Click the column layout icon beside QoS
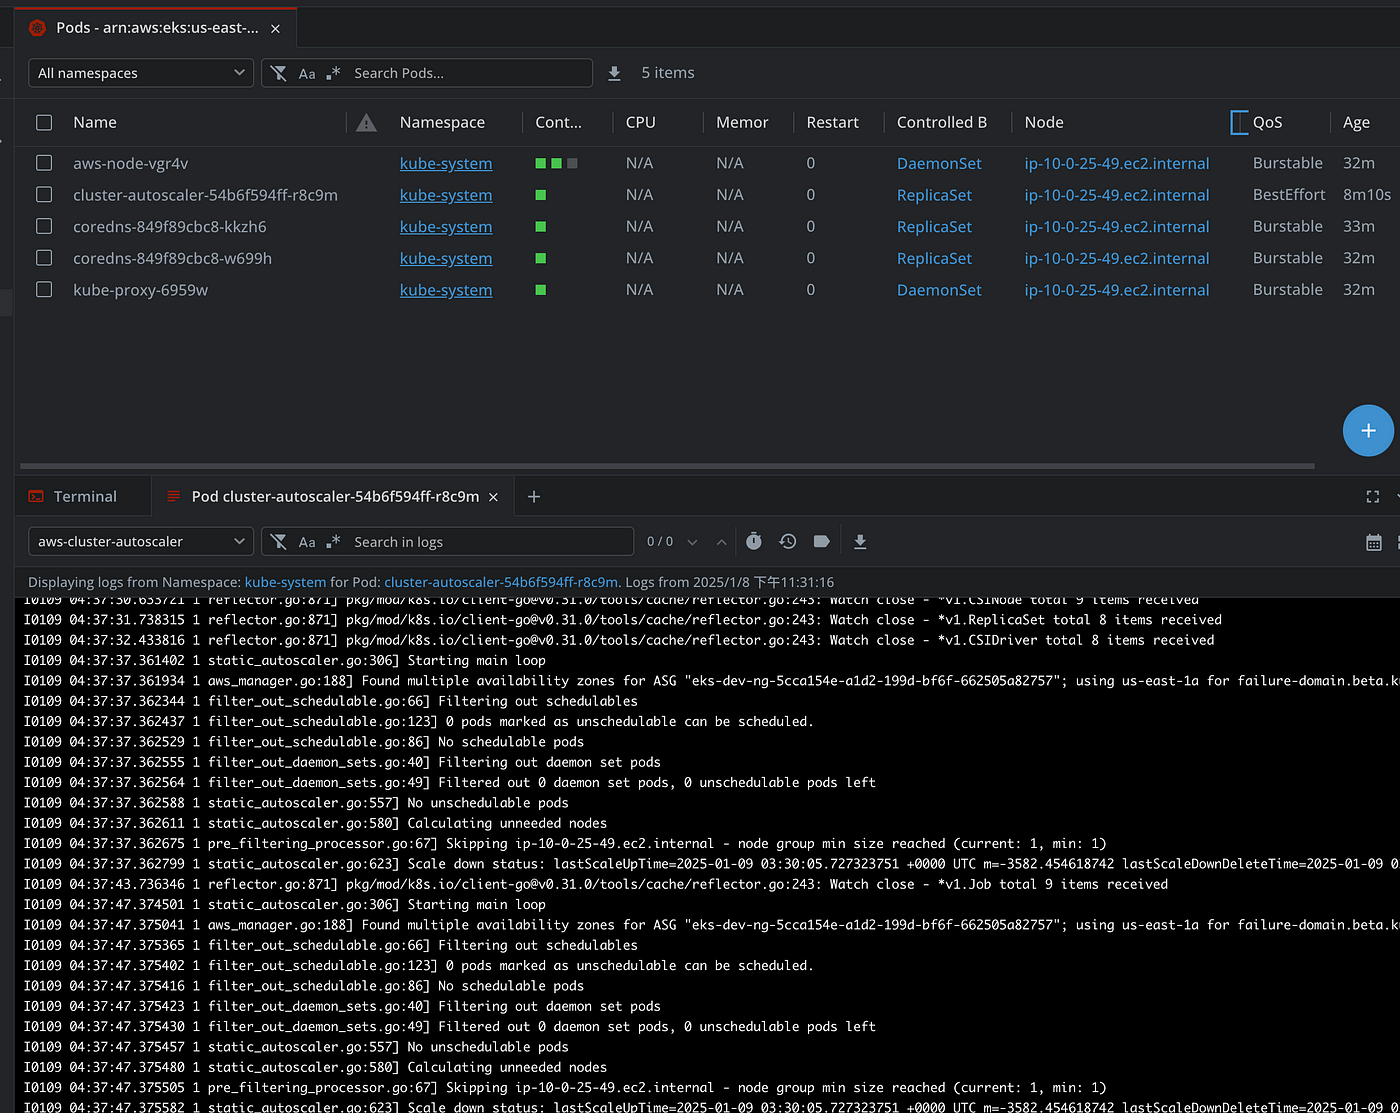Image resolution: width=1400 pixels, height=1113 pixels. pos(1239,122)
